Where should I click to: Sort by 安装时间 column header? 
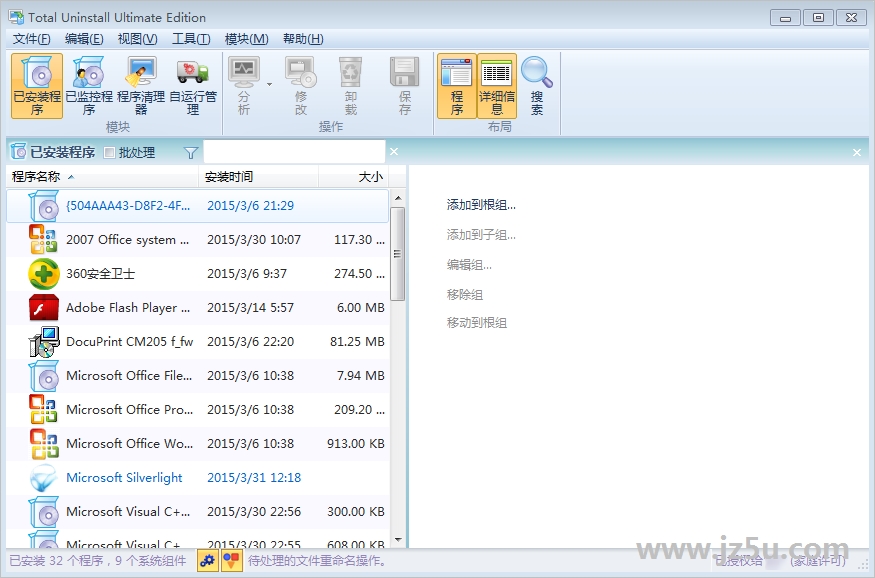coord(258,177)
